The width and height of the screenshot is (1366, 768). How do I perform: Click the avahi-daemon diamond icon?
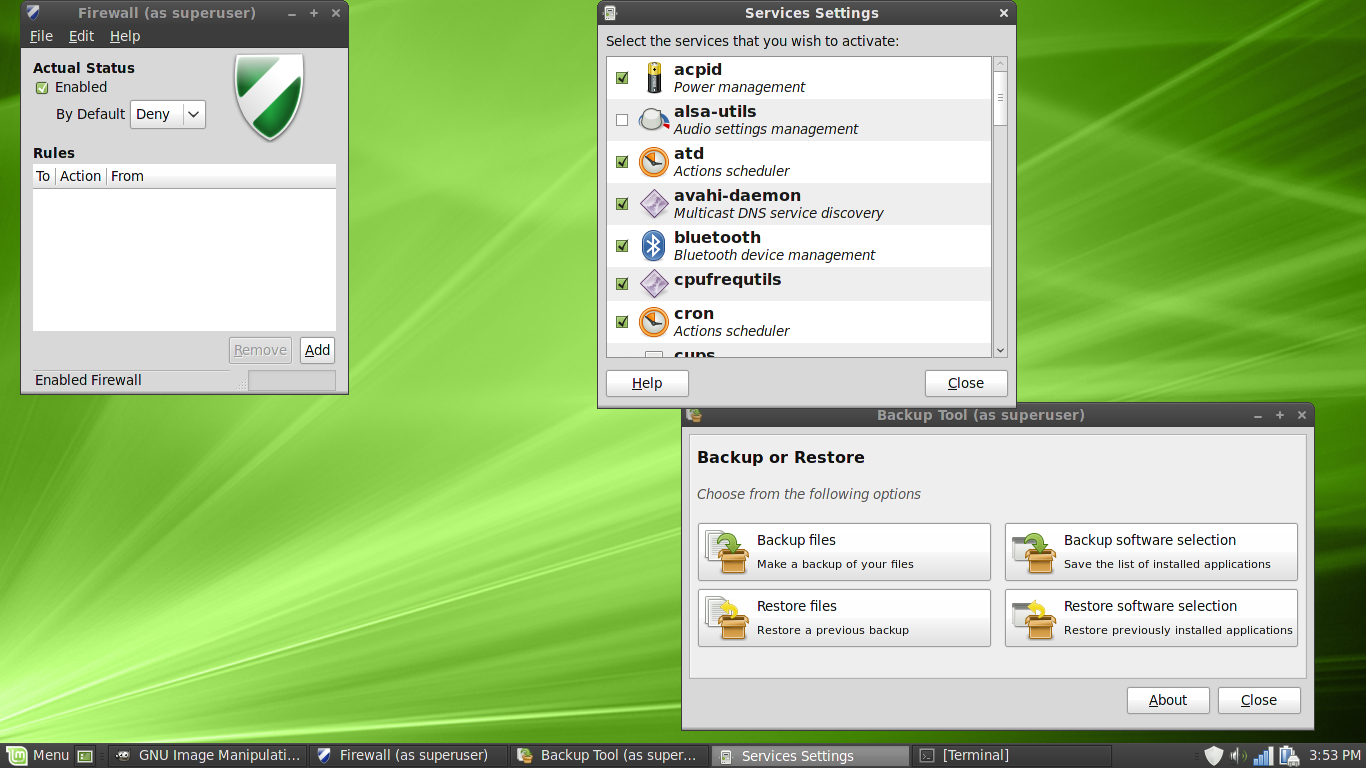coord(654,204)
